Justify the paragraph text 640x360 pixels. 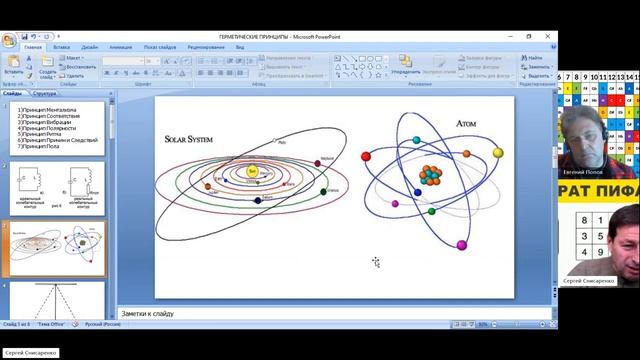click(x=230, y=73)
